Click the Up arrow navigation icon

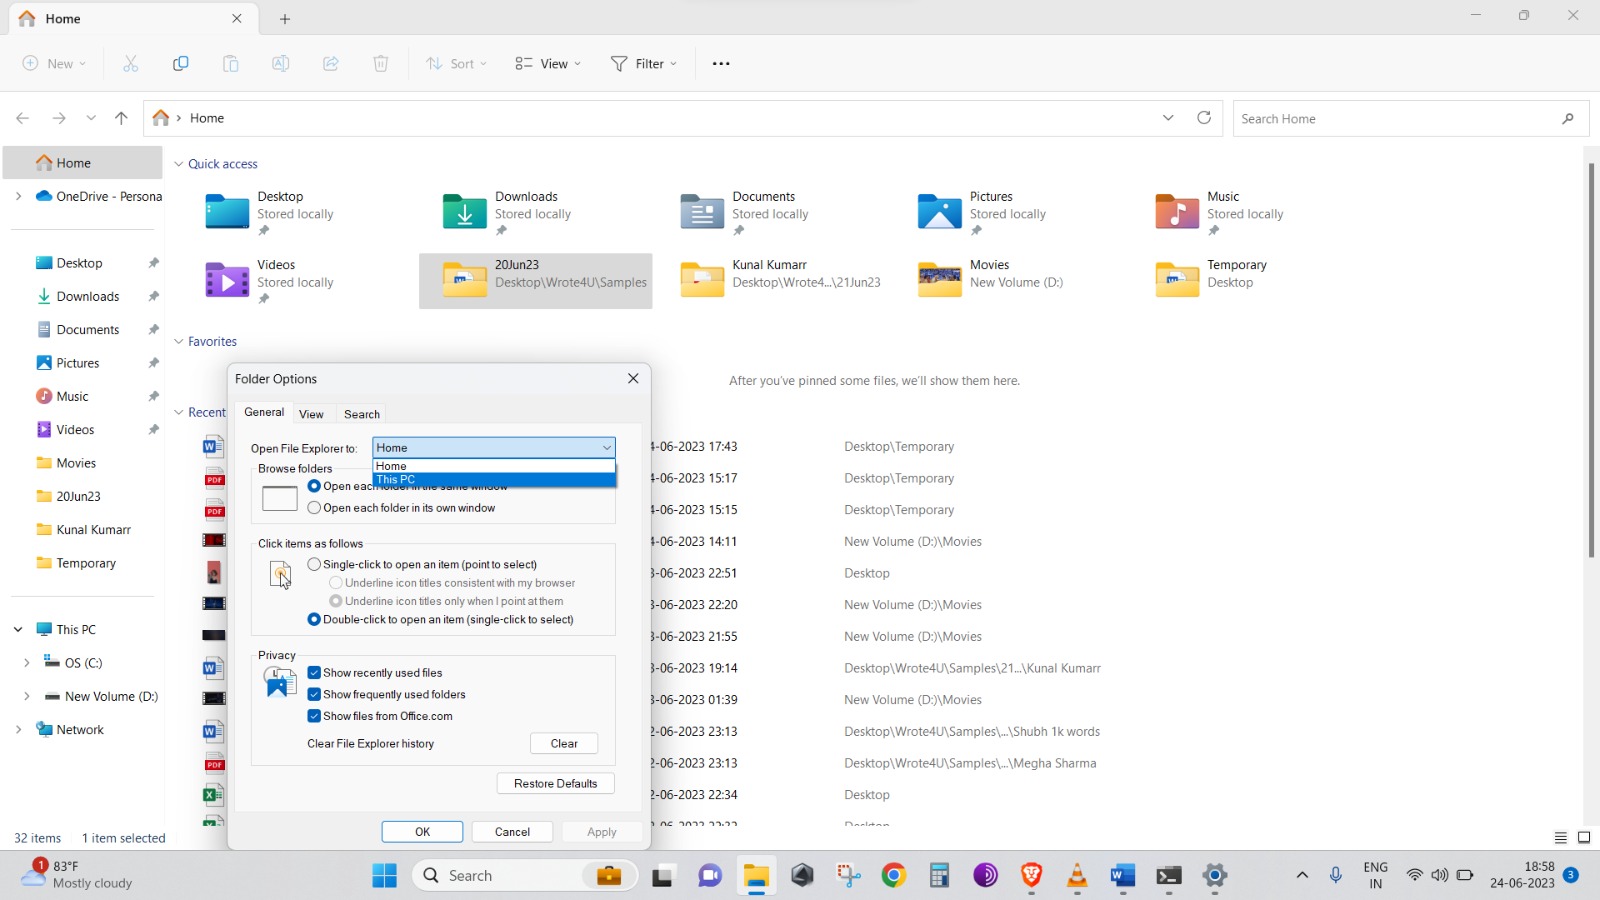pos(121,118)
